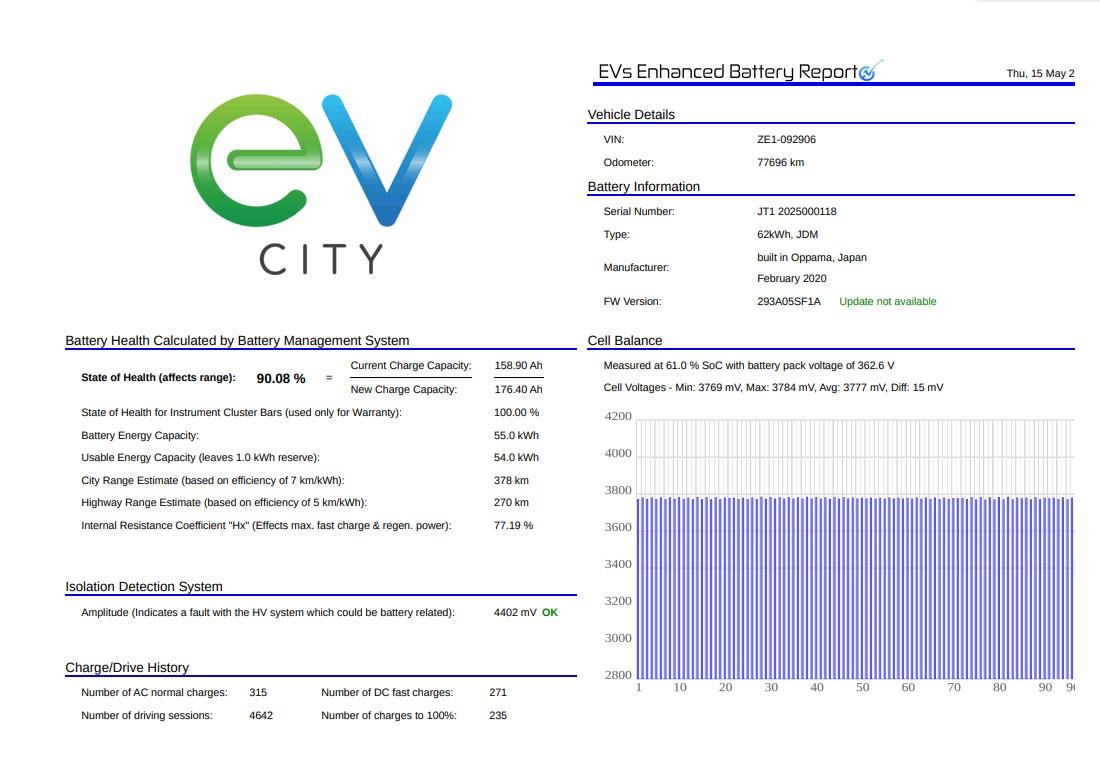This screenshot has height=757, width=1100.
Task: Click the Cell Balance section heading
Action: tap(624, 341)
